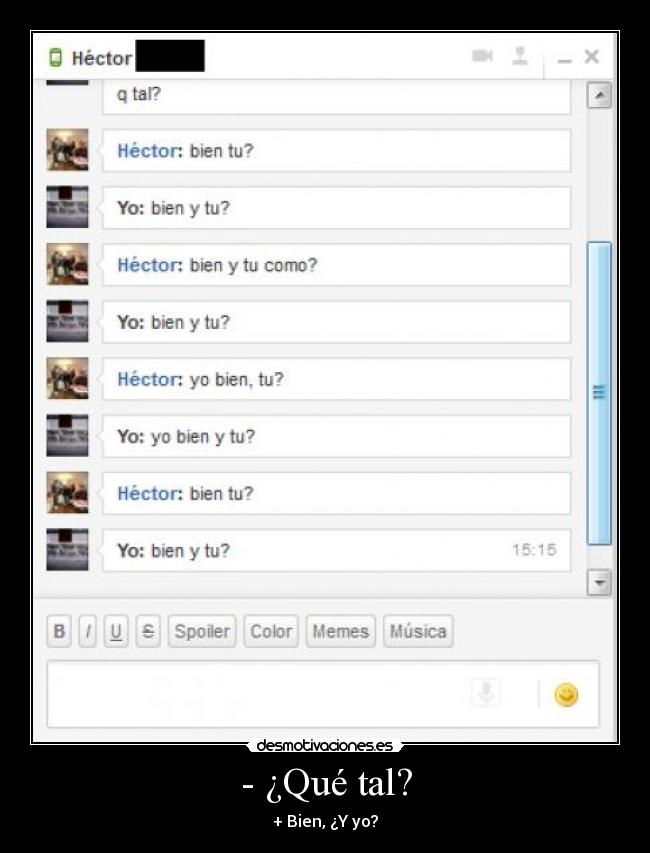This screenshot has width=650, height=853.
Task: Open the Color picker button
Action: pos(271,631)
